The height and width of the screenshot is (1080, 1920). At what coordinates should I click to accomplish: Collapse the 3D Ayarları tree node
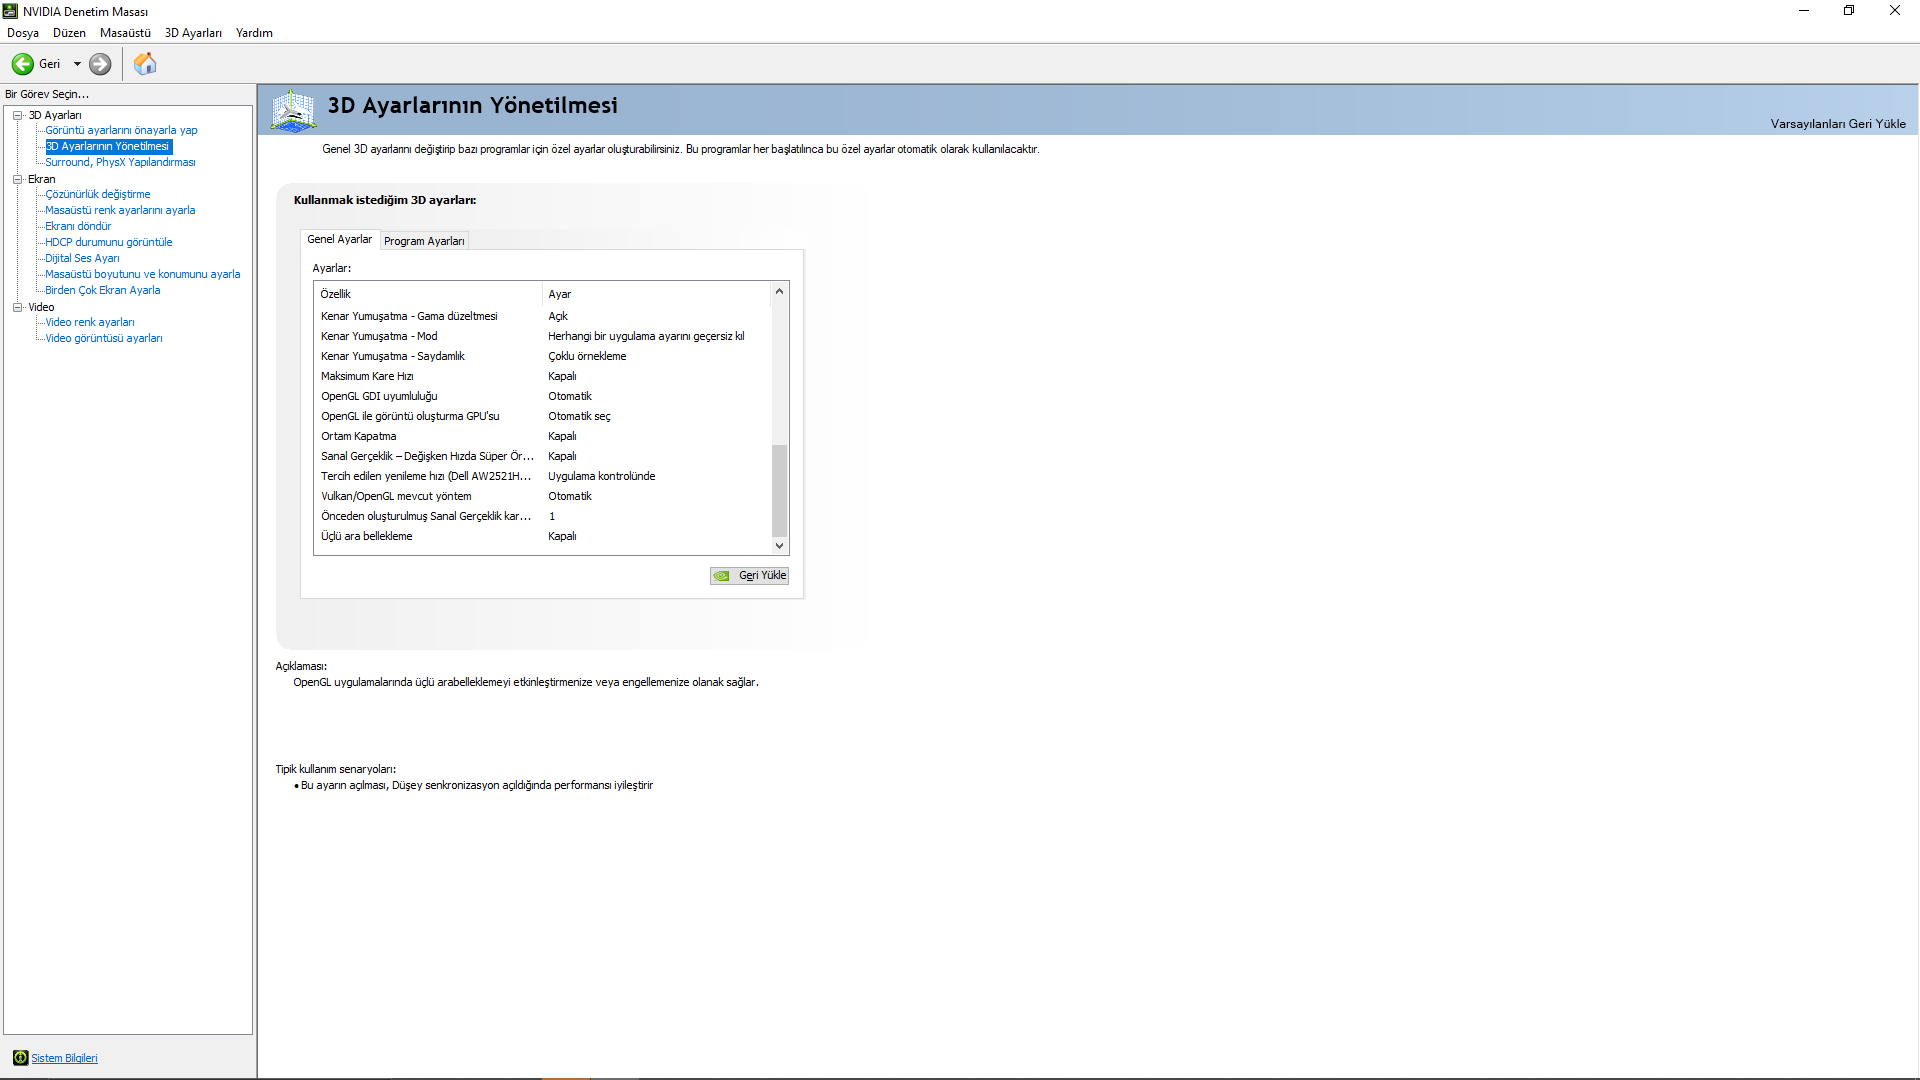pyautogui.click(x=17, y=115)
